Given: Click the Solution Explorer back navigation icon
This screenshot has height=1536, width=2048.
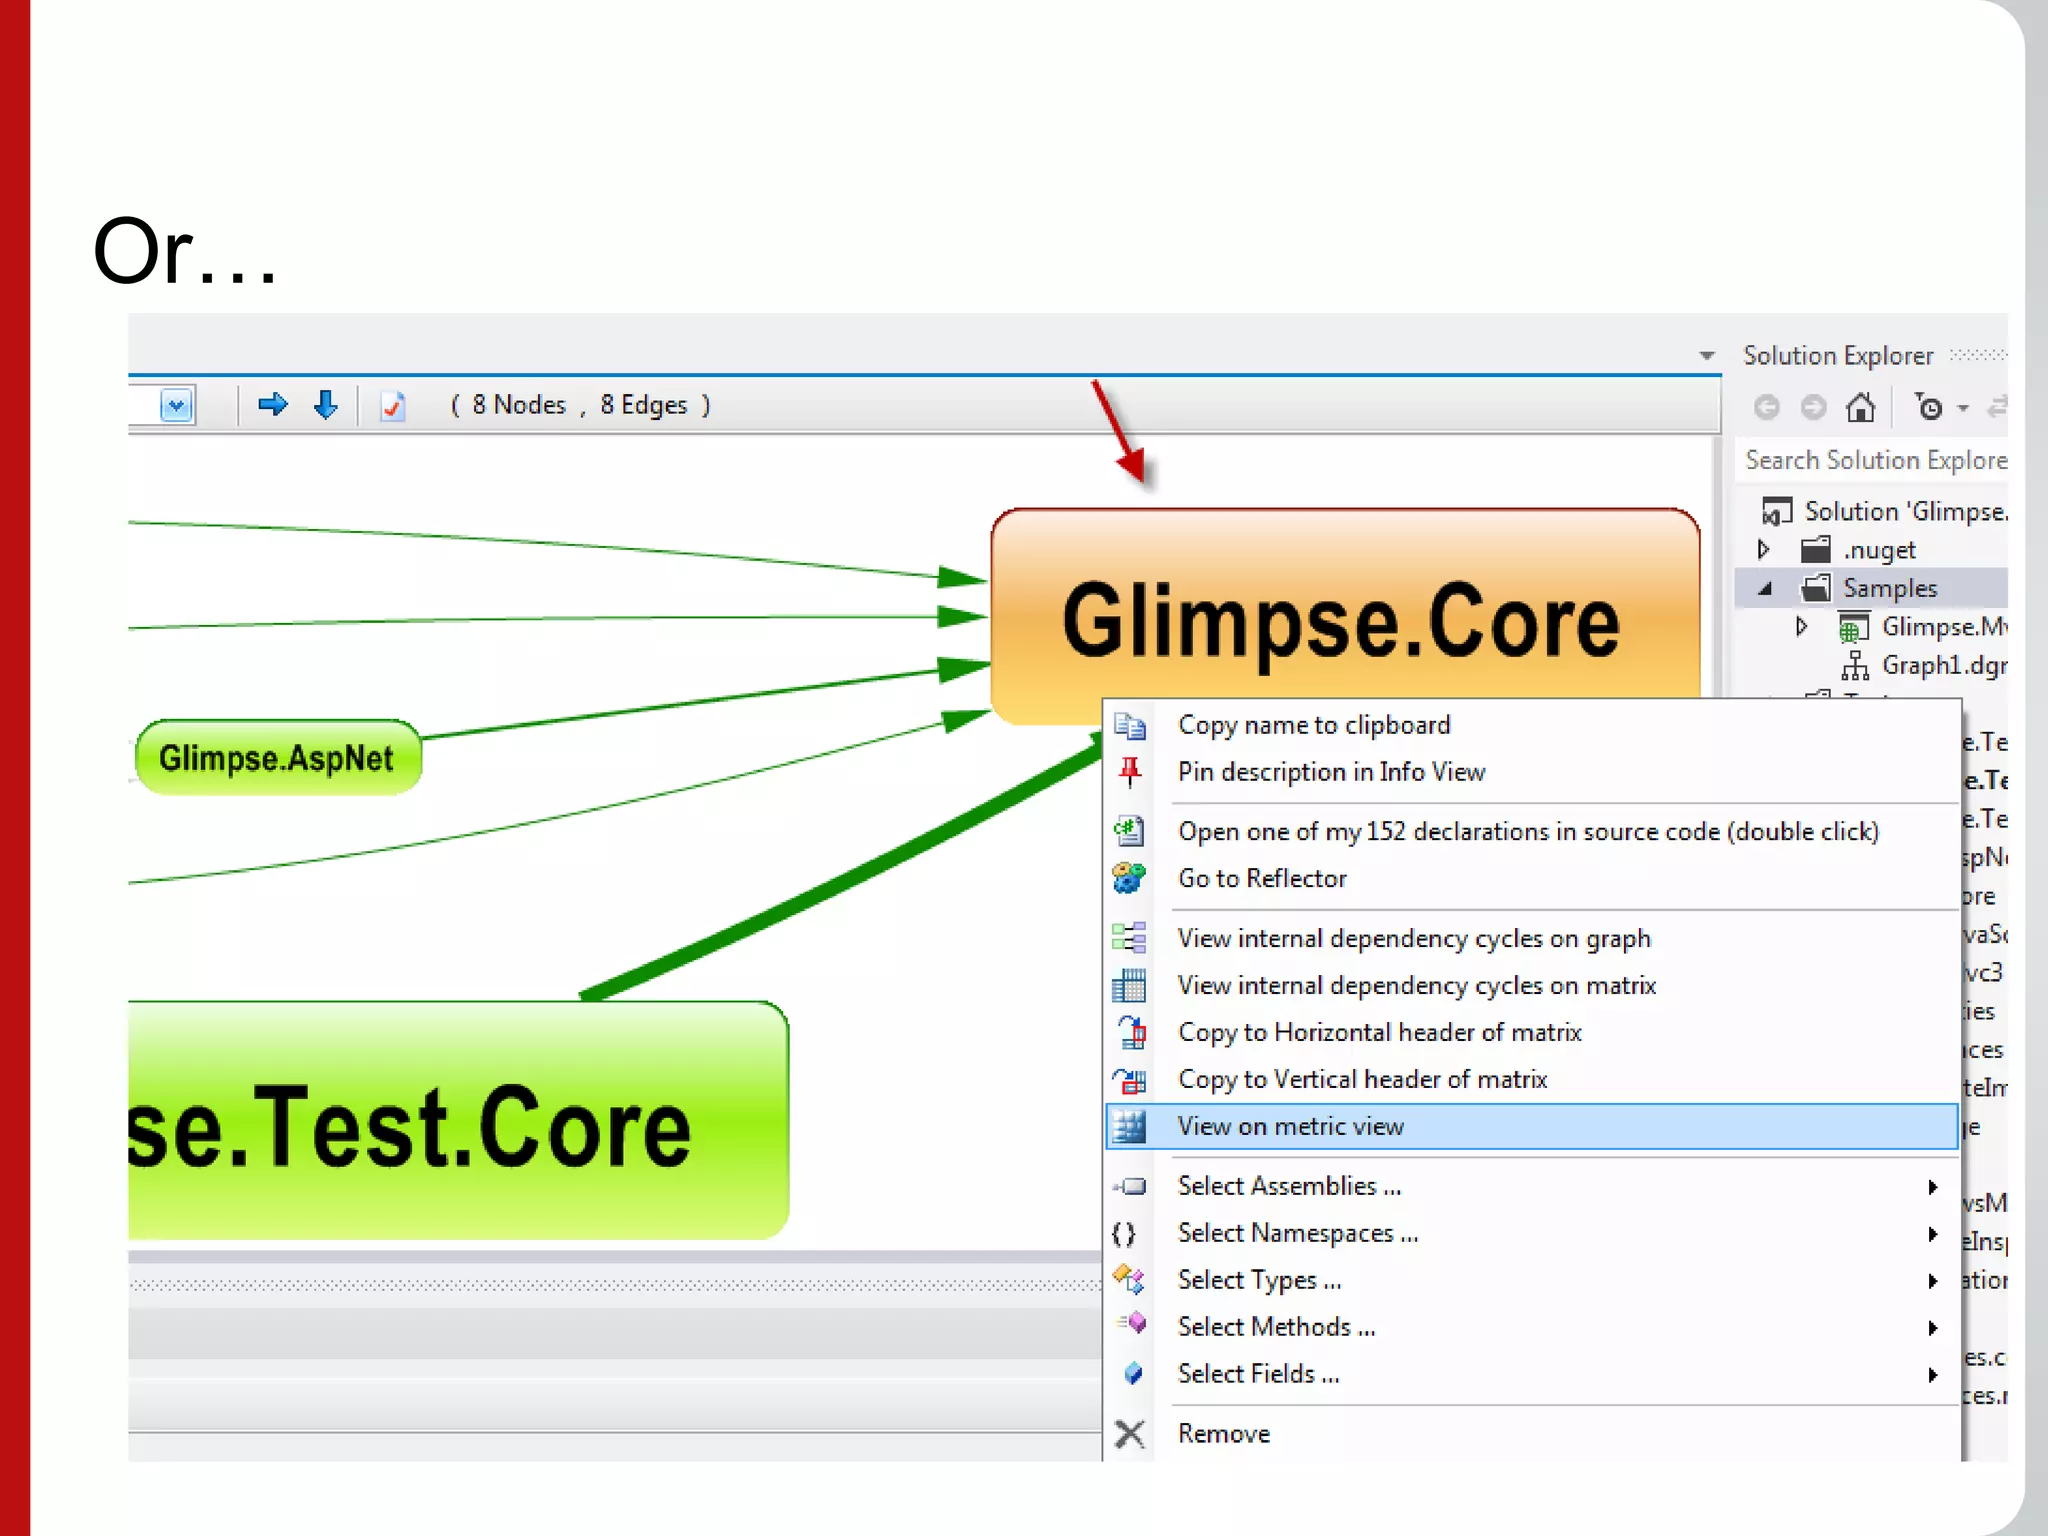Looking at the screenshot, I should [1767, 408].
